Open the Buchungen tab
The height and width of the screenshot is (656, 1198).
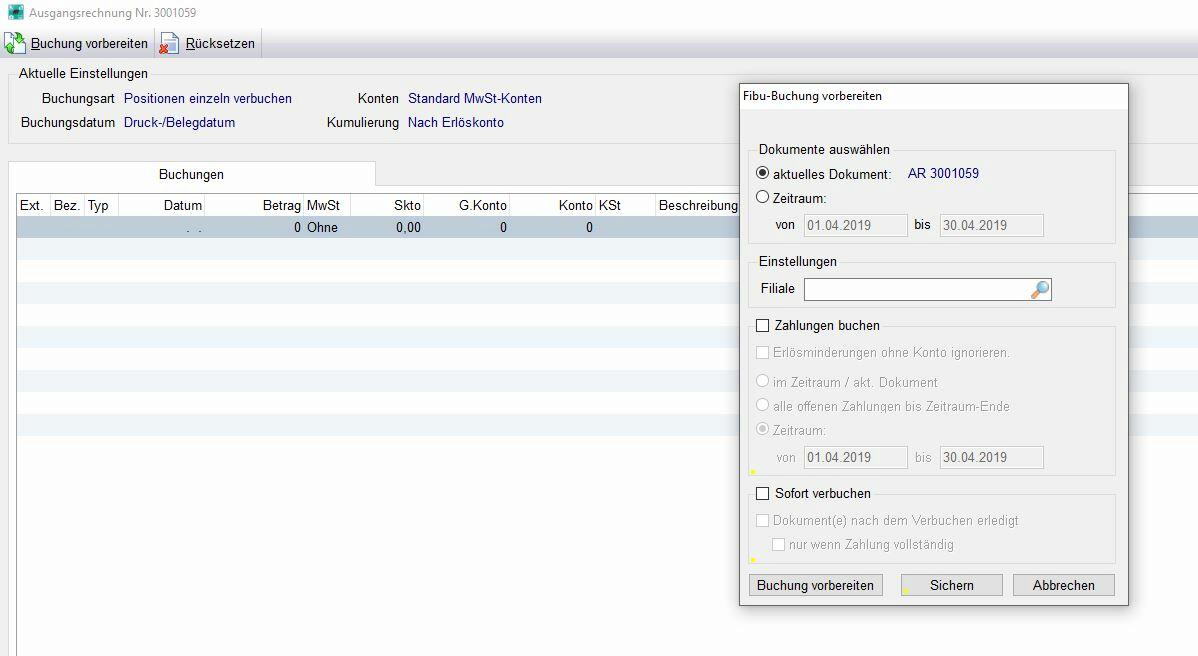point(191,174)
